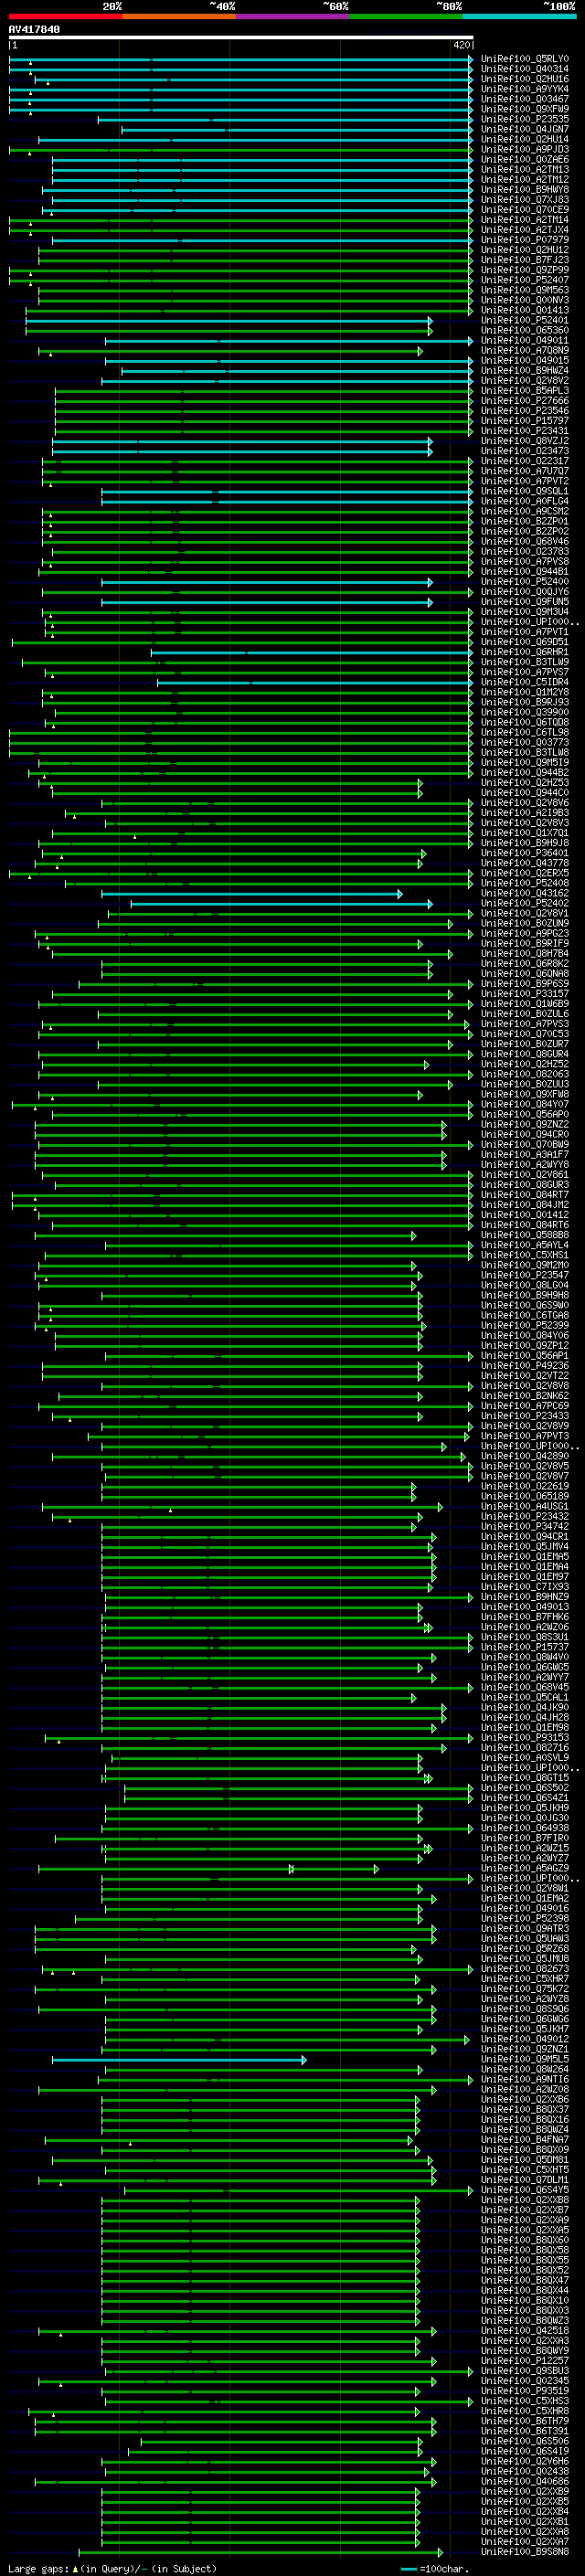Select label UniRef100_P07979
Image resolution: width=585 pixels, height=2576 pixels.
click(x=525, y=240)
